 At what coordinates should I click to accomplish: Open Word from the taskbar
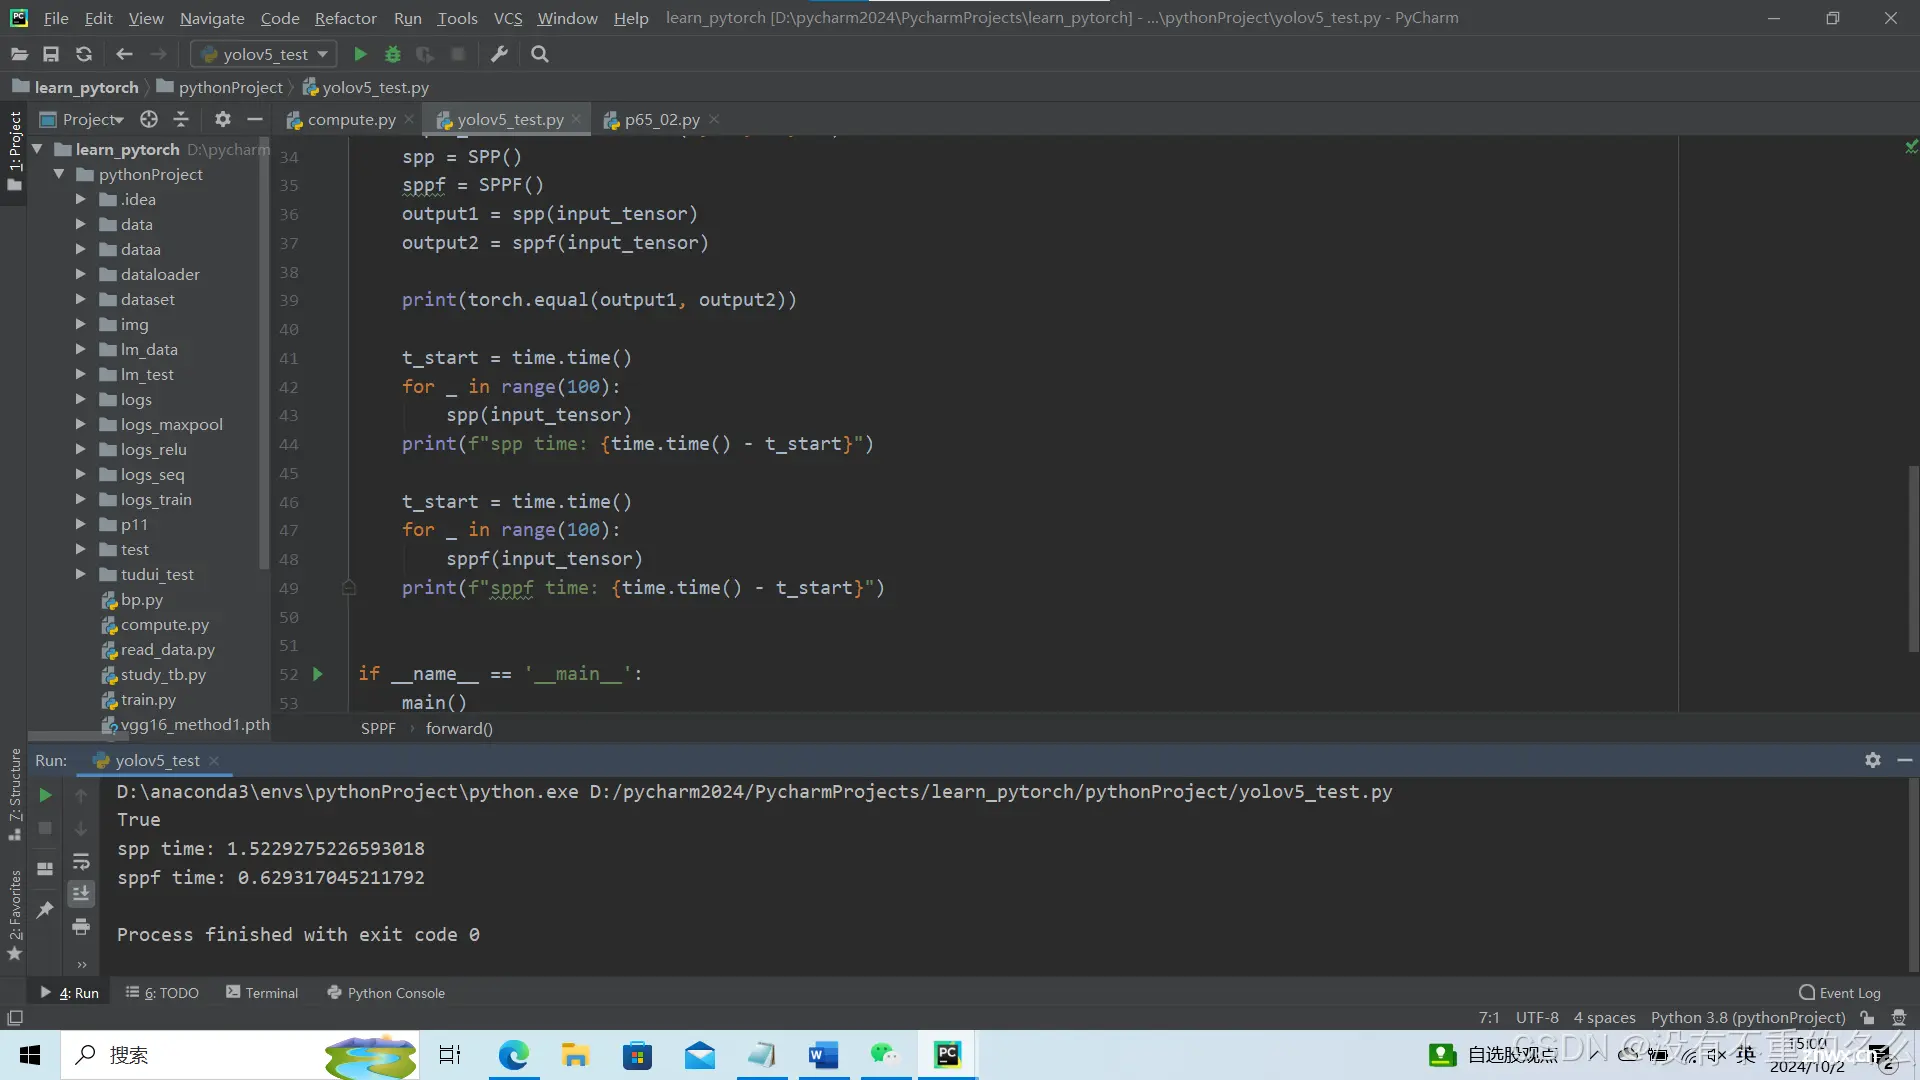[823, 1055]
